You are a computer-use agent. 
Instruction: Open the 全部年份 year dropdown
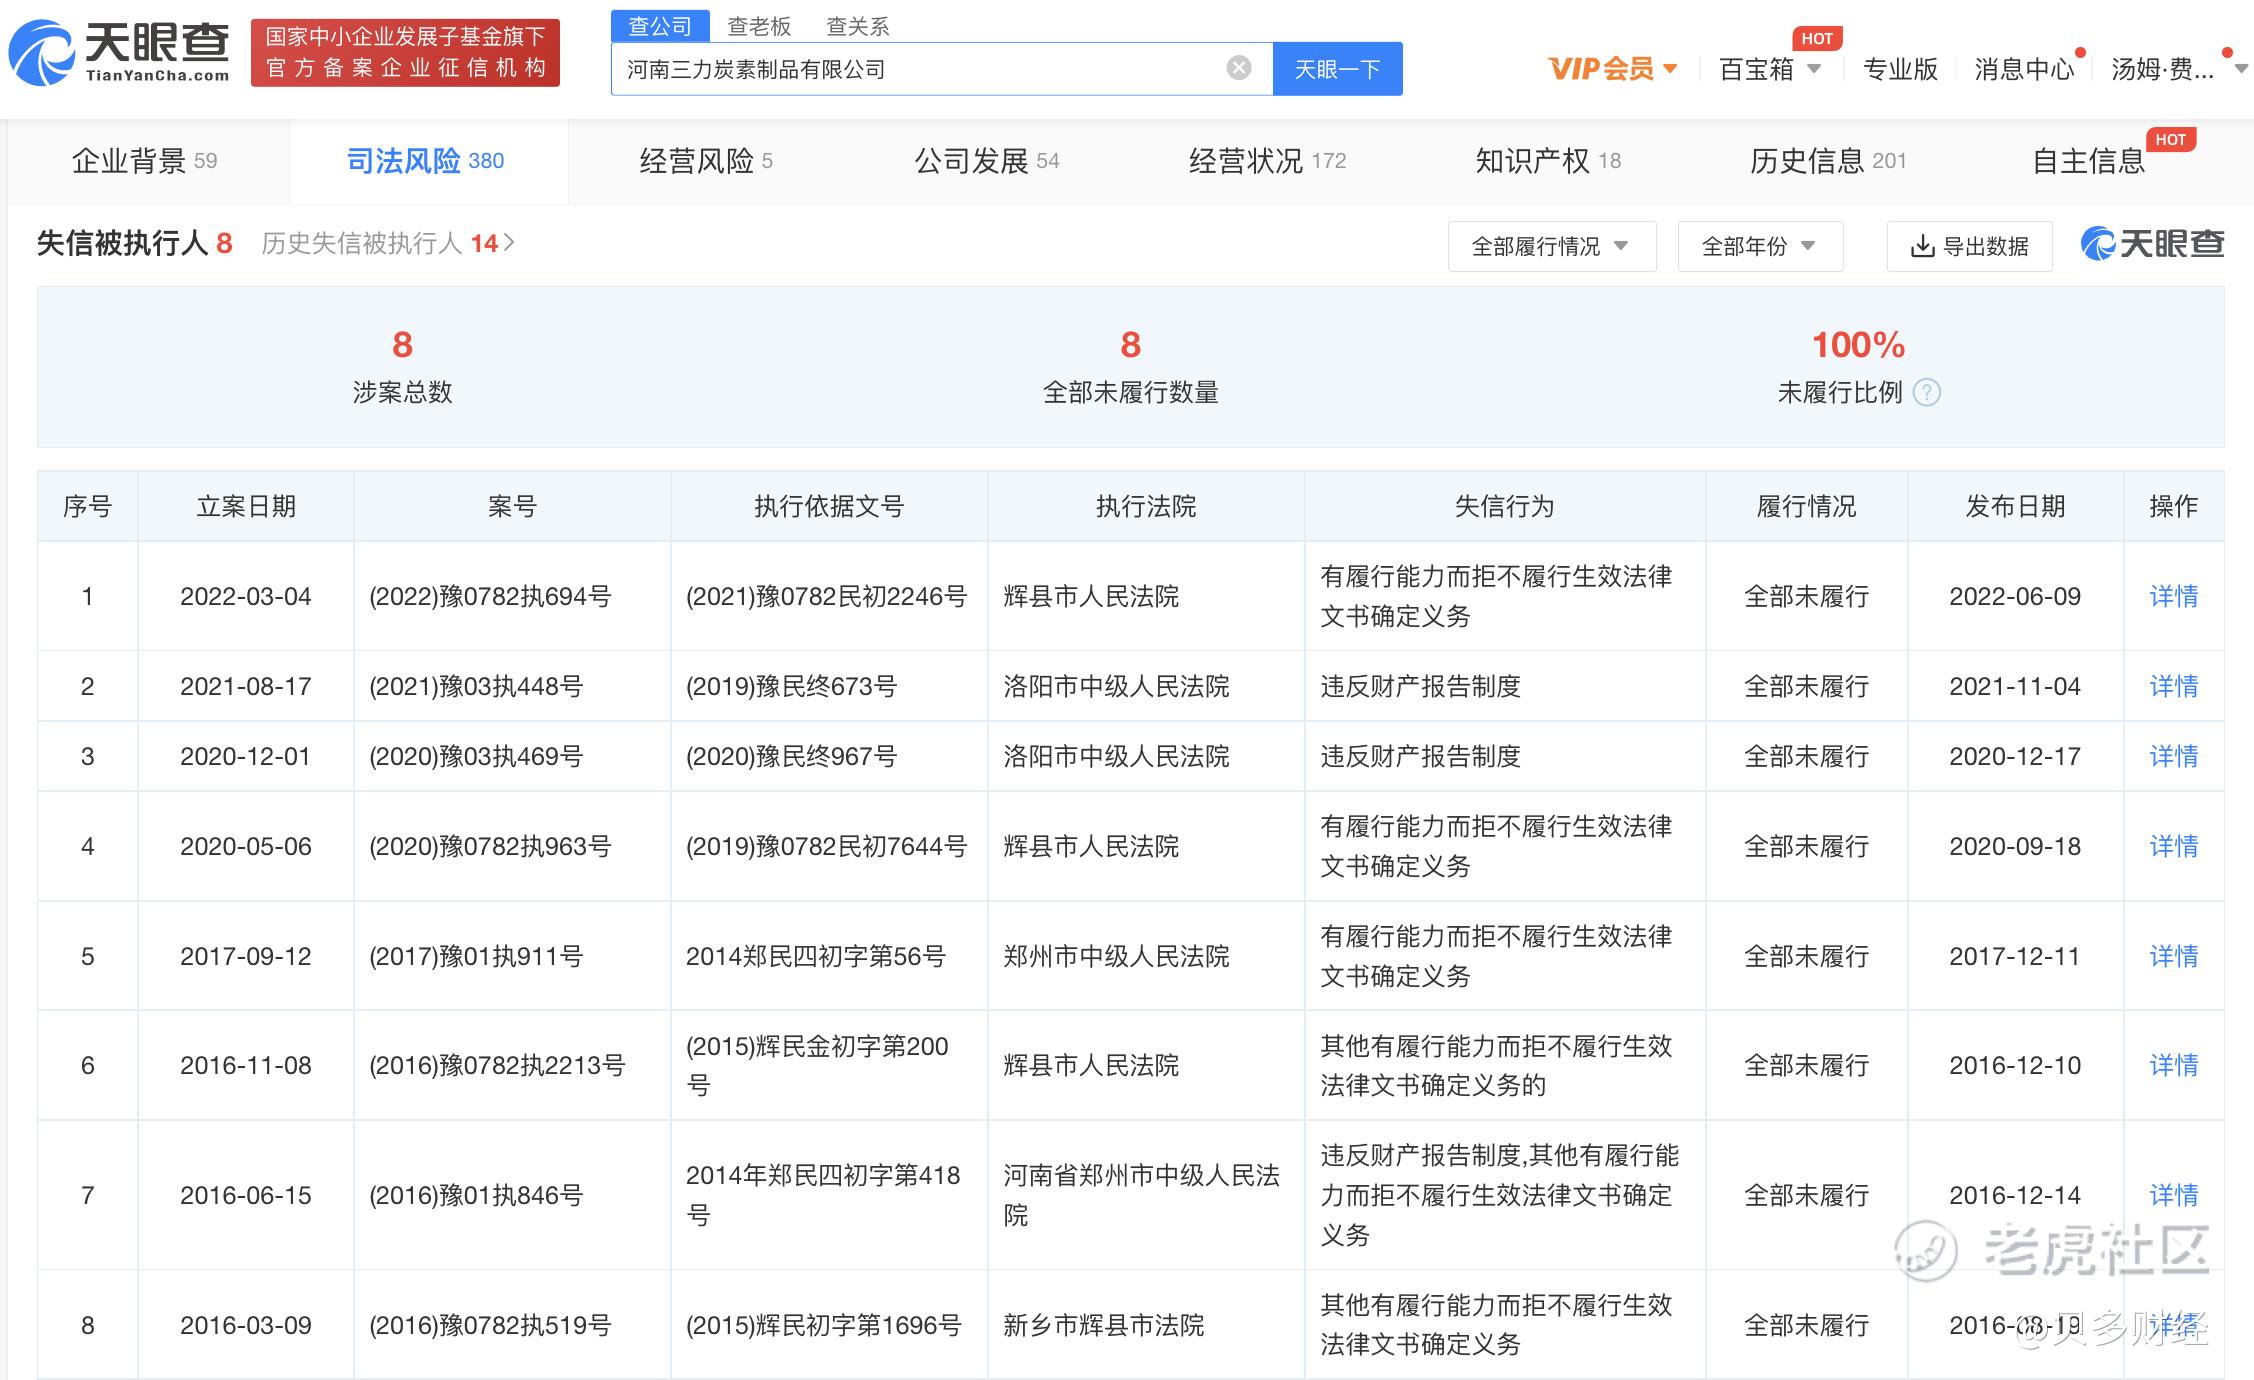(x=1759, y=247)
